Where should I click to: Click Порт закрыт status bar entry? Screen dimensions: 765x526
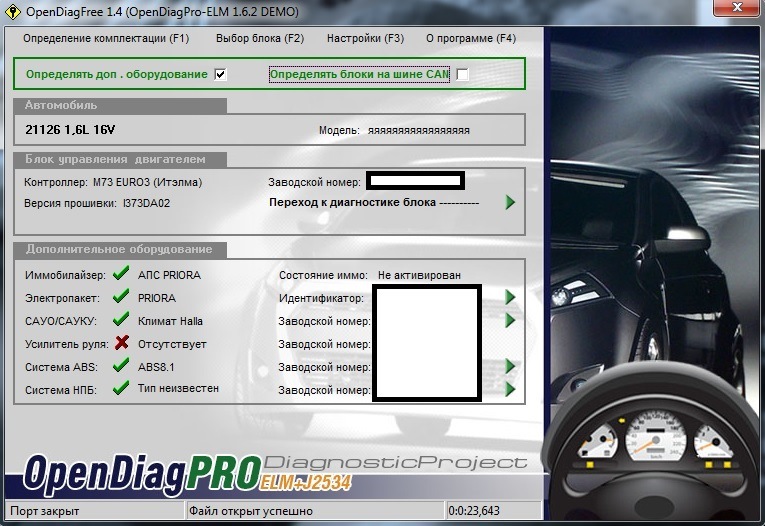coord(95,511)
